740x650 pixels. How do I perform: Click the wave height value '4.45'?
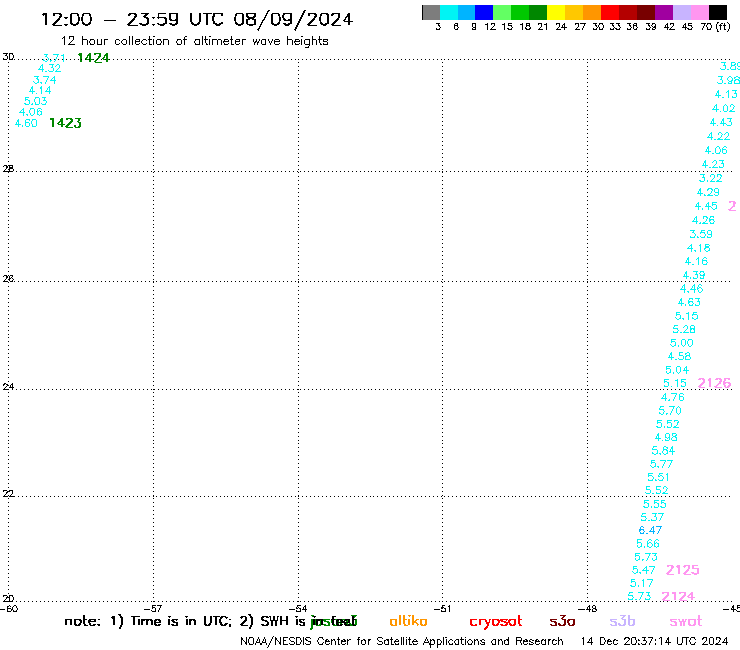706,206
